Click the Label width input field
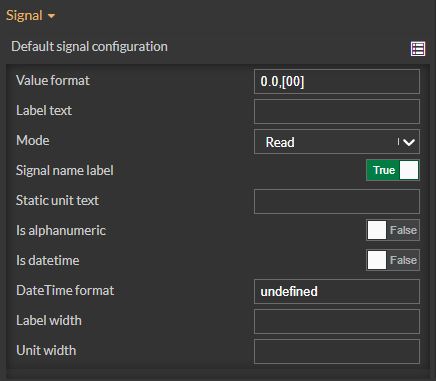The image size is (436, 381). coord(337,321)
